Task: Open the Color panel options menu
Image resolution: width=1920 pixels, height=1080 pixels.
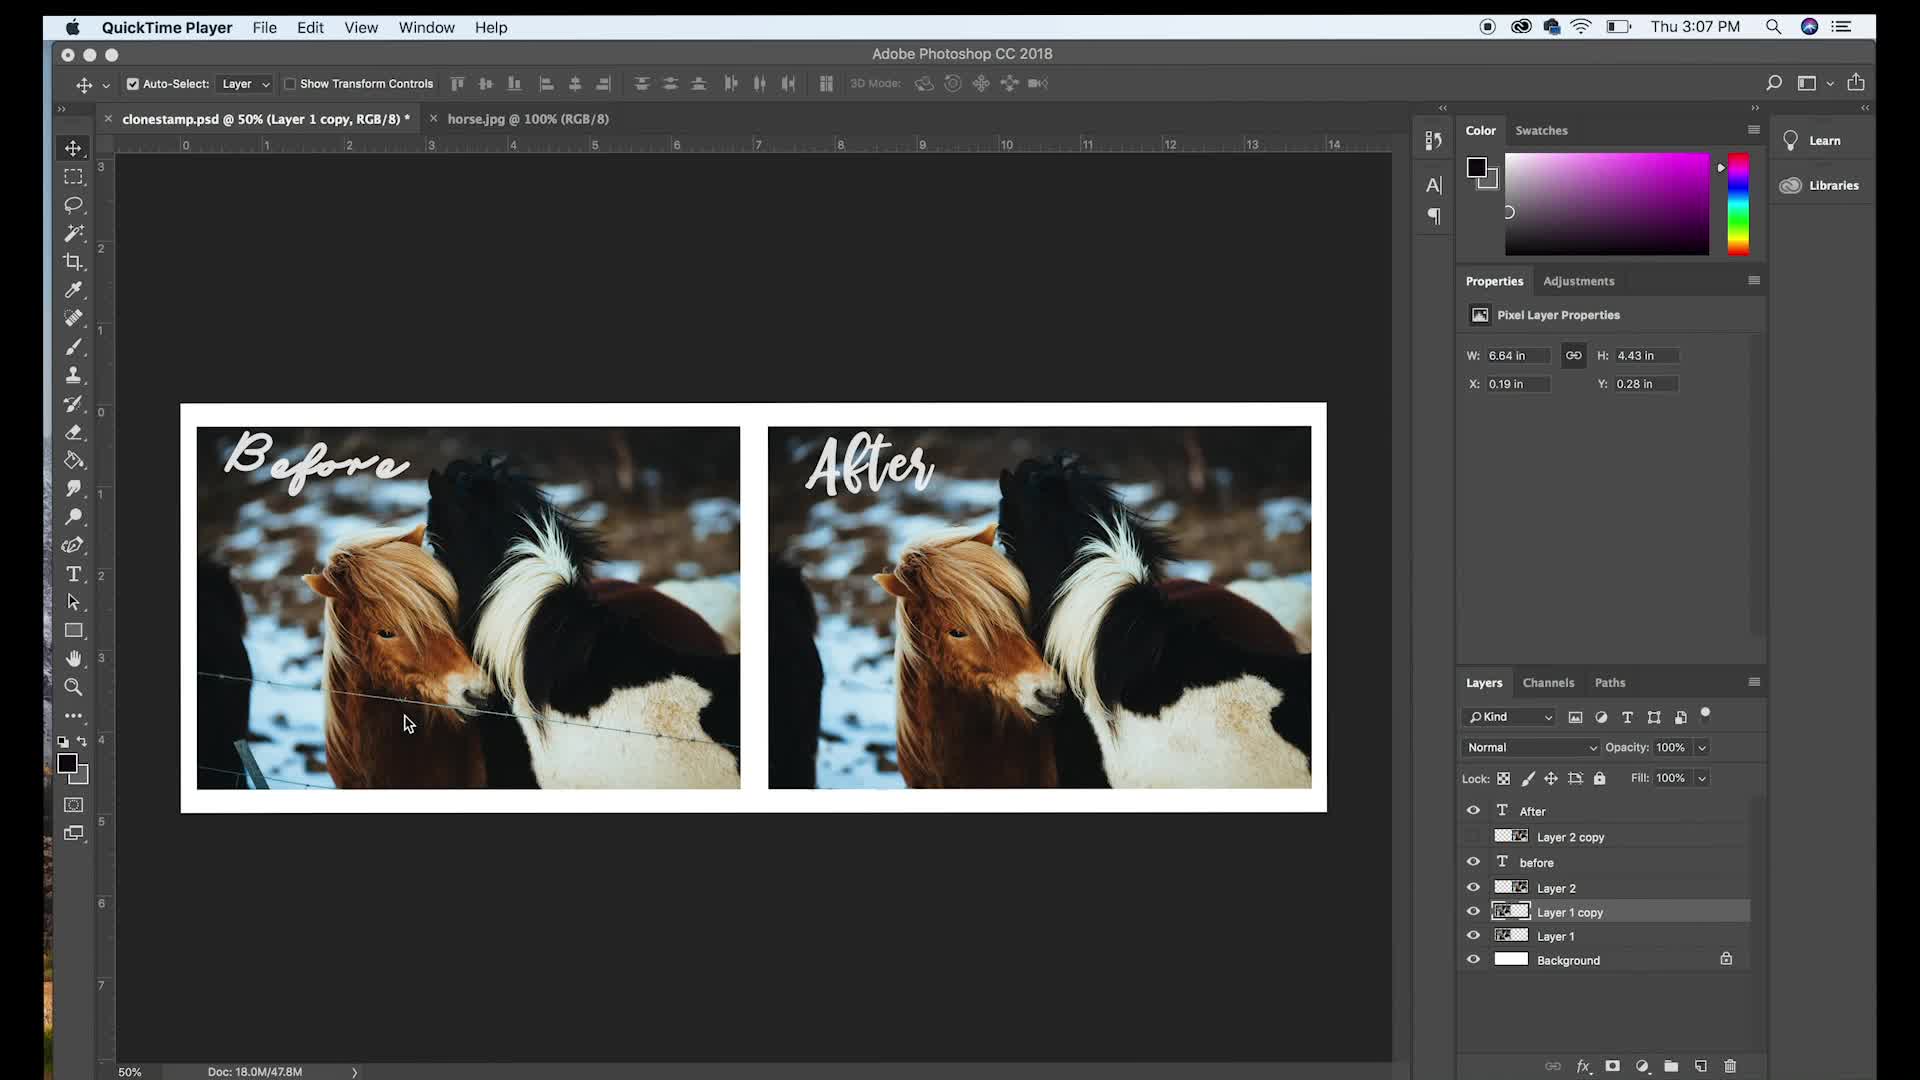Action: click(x=1754, y=130)
